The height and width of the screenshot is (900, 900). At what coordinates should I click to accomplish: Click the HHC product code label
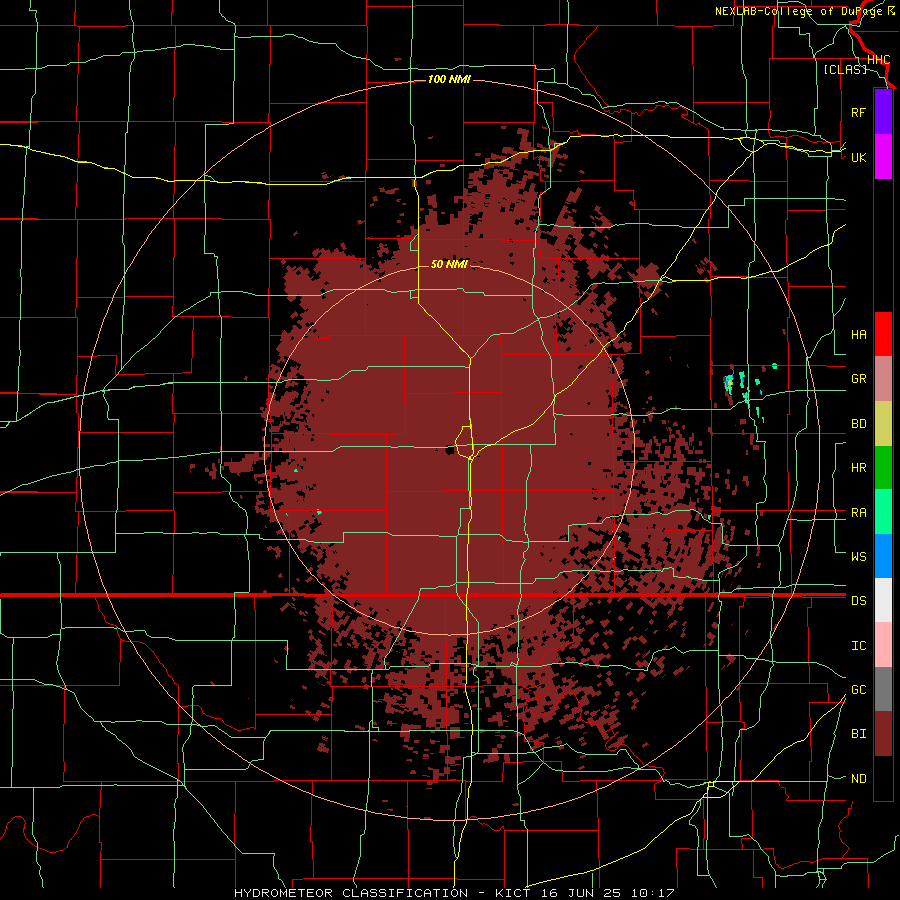pyautogui.click(x=878, y=60)
